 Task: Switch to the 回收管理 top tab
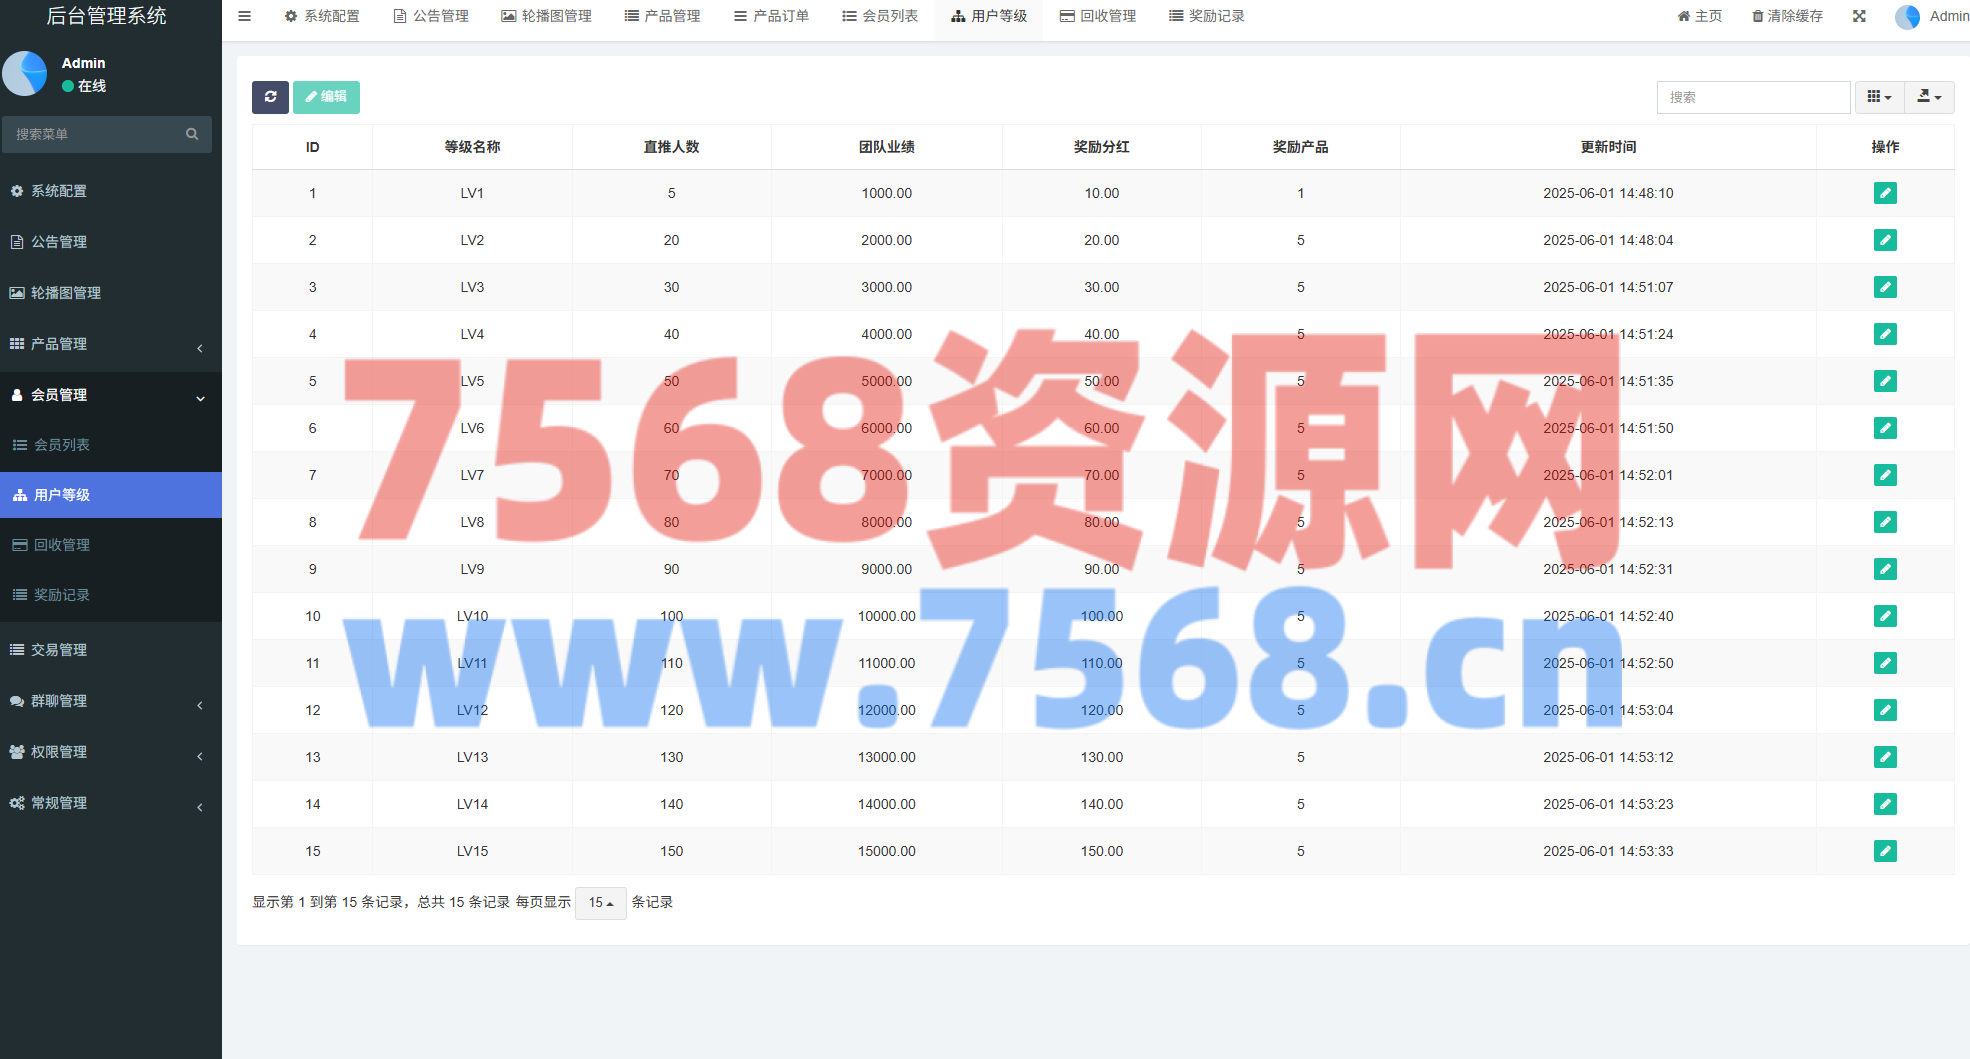tap(1098, 16)
